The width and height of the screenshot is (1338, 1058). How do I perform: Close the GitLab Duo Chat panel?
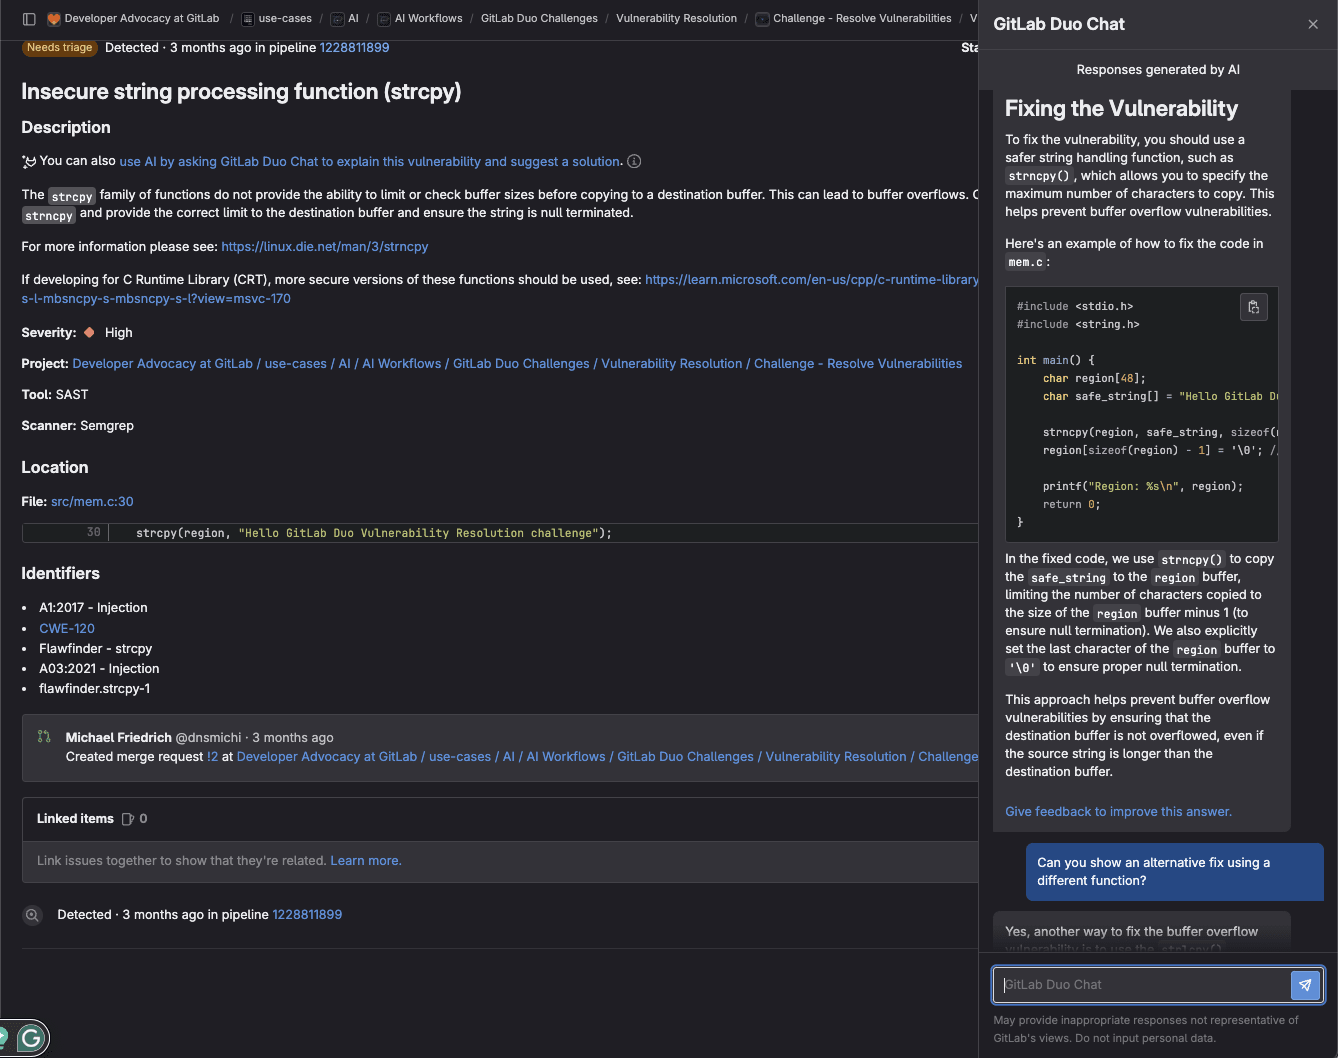pyautogui.click(x=1313, y=24)
